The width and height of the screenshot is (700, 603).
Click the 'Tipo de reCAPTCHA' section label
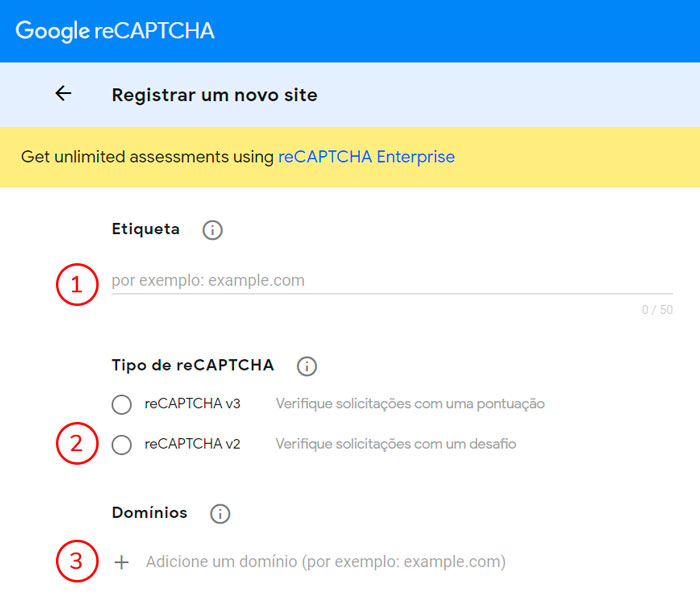click(x=193, y=365)
